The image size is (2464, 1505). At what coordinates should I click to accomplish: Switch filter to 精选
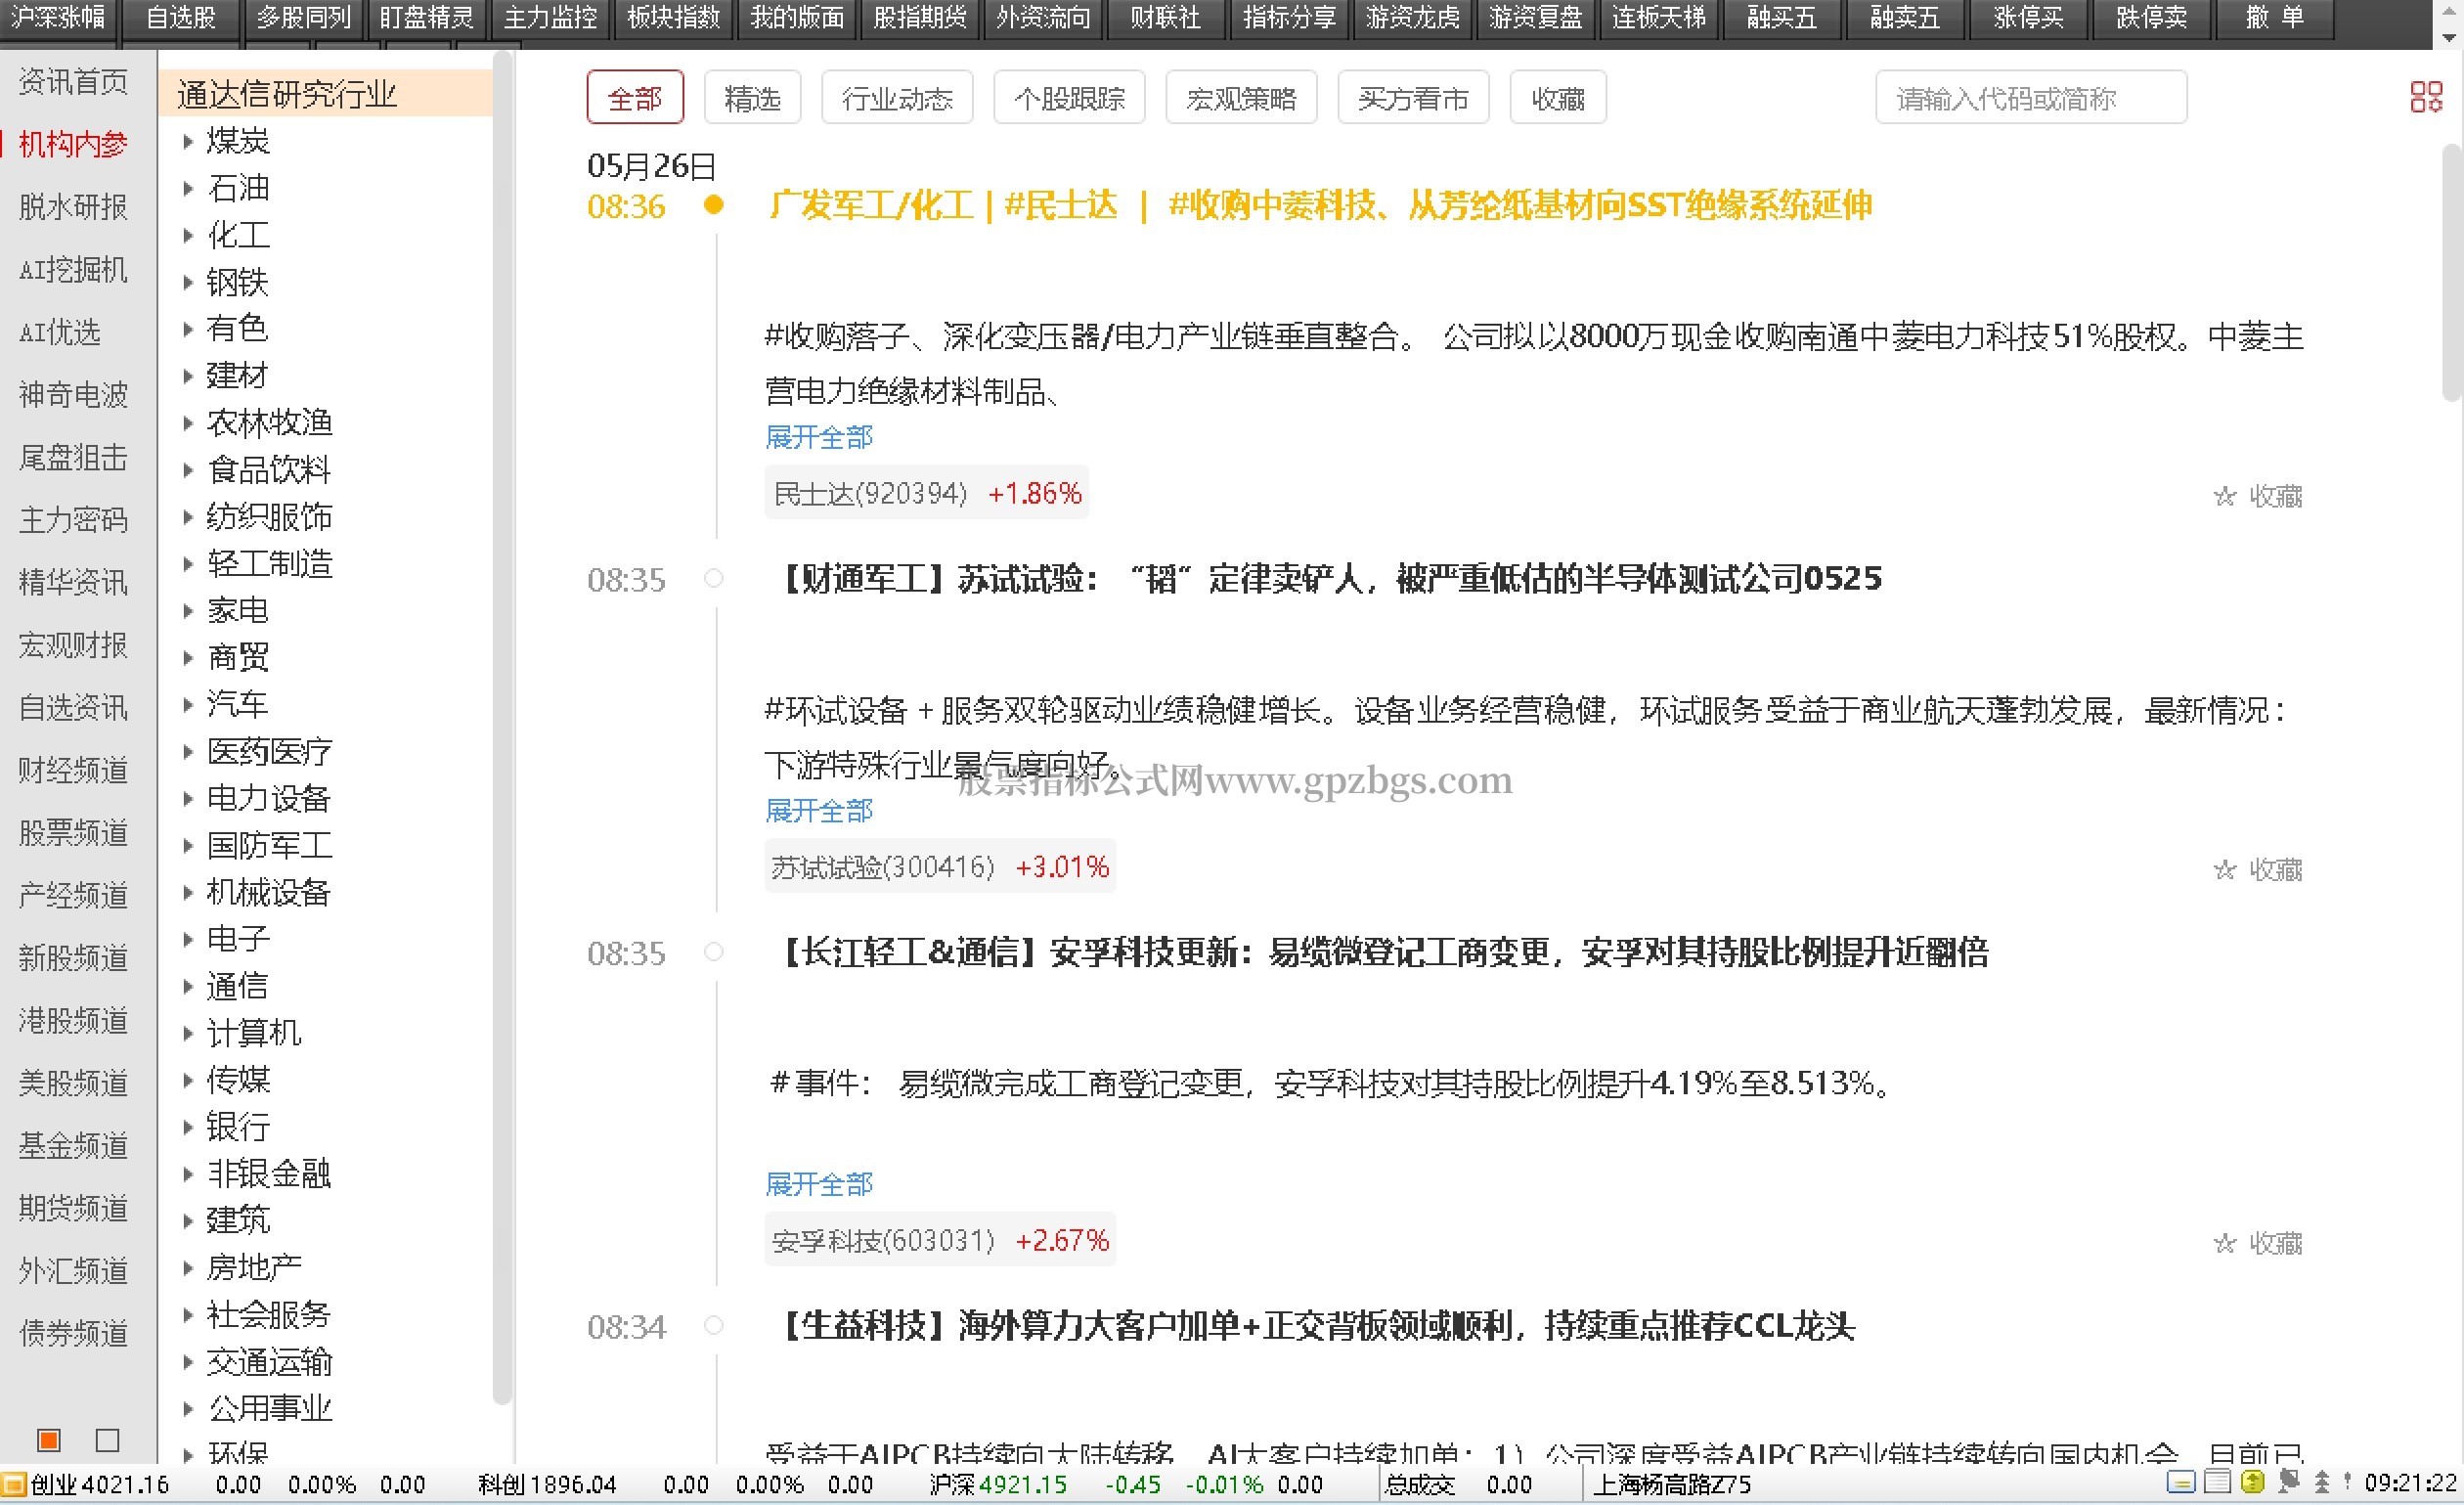pyautogui.click(x=752, y=98)
